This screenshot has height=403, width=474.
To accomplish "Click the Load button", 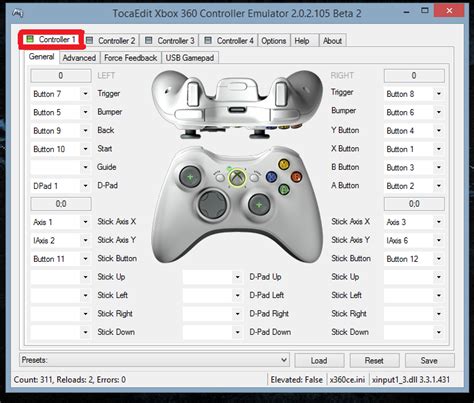I will click(319, 360).
